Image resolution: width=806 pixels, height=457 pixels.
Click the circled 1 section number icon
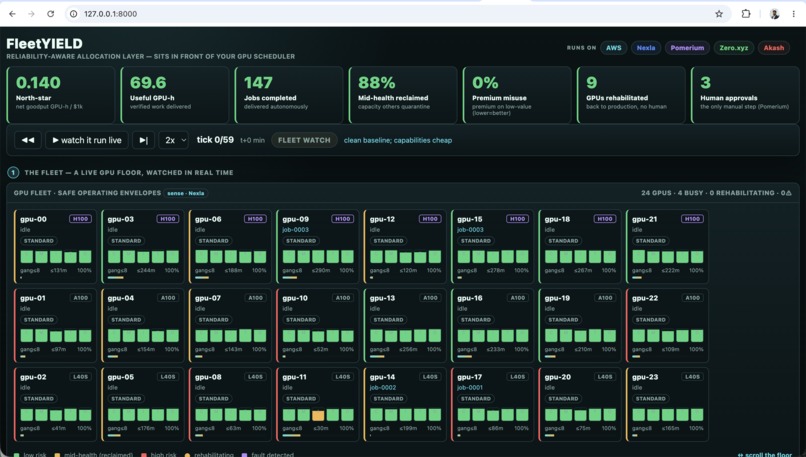13,173
